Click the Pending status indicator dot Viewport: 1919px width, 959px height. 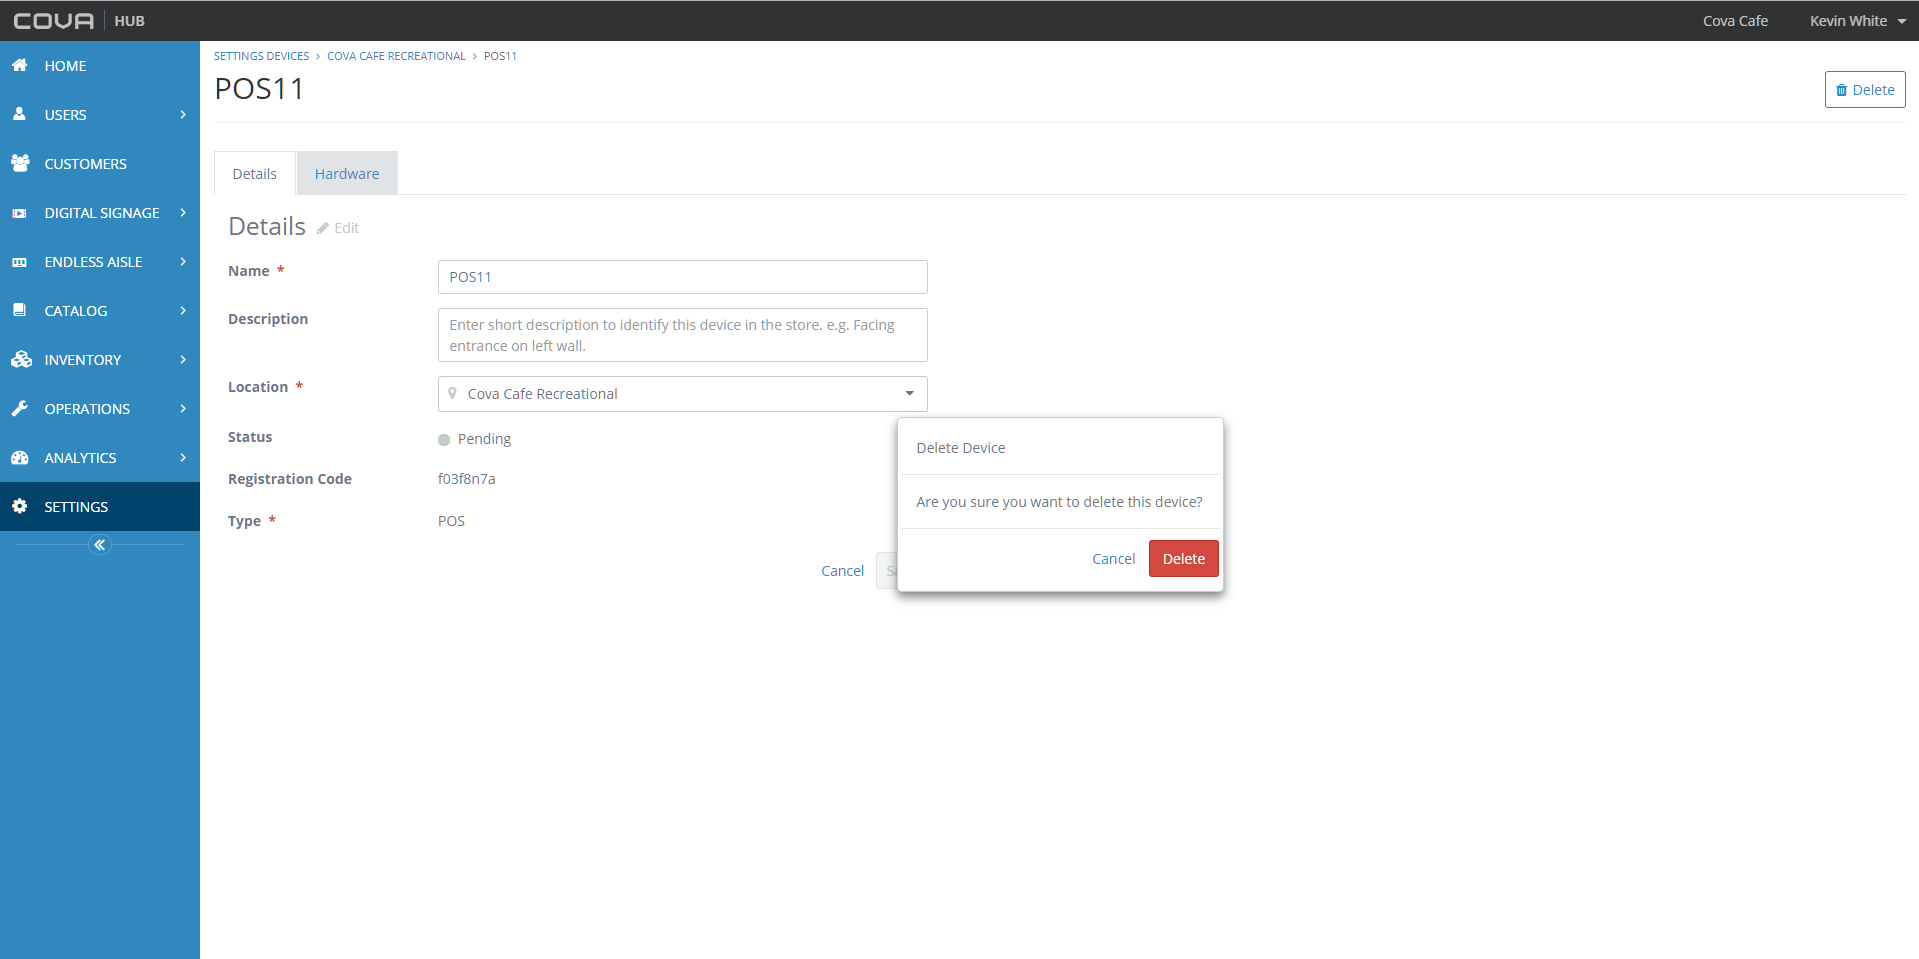click(x=443, y=439)
